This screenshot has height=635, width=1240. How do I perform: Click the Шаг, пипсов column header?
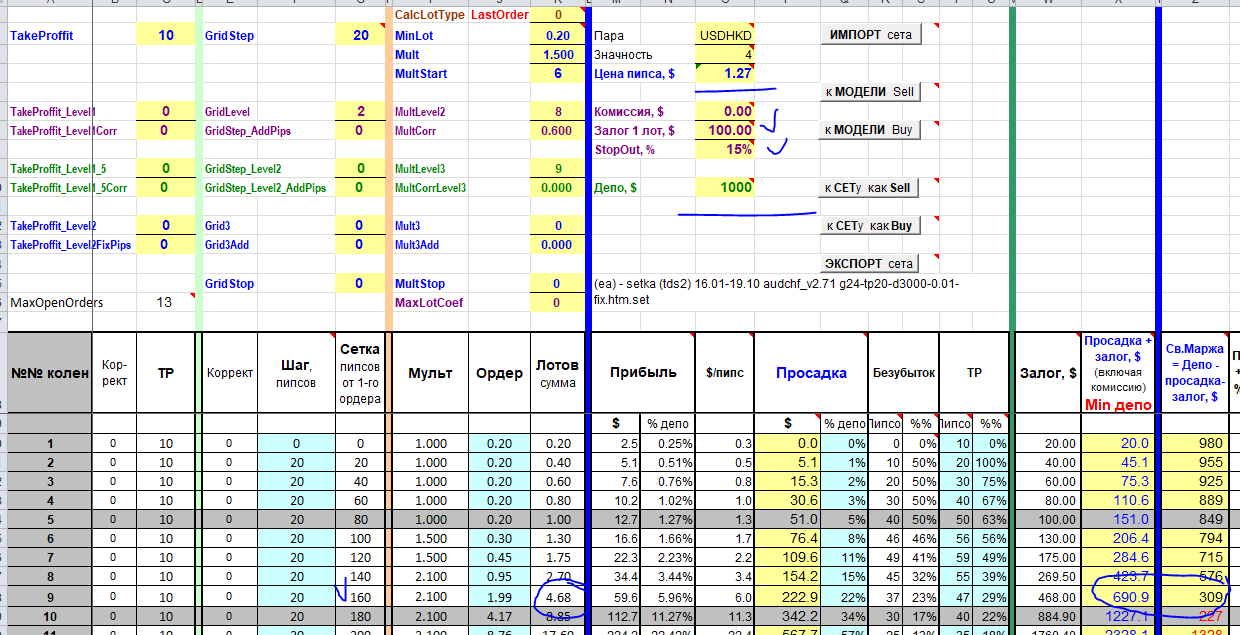[296, 373]
